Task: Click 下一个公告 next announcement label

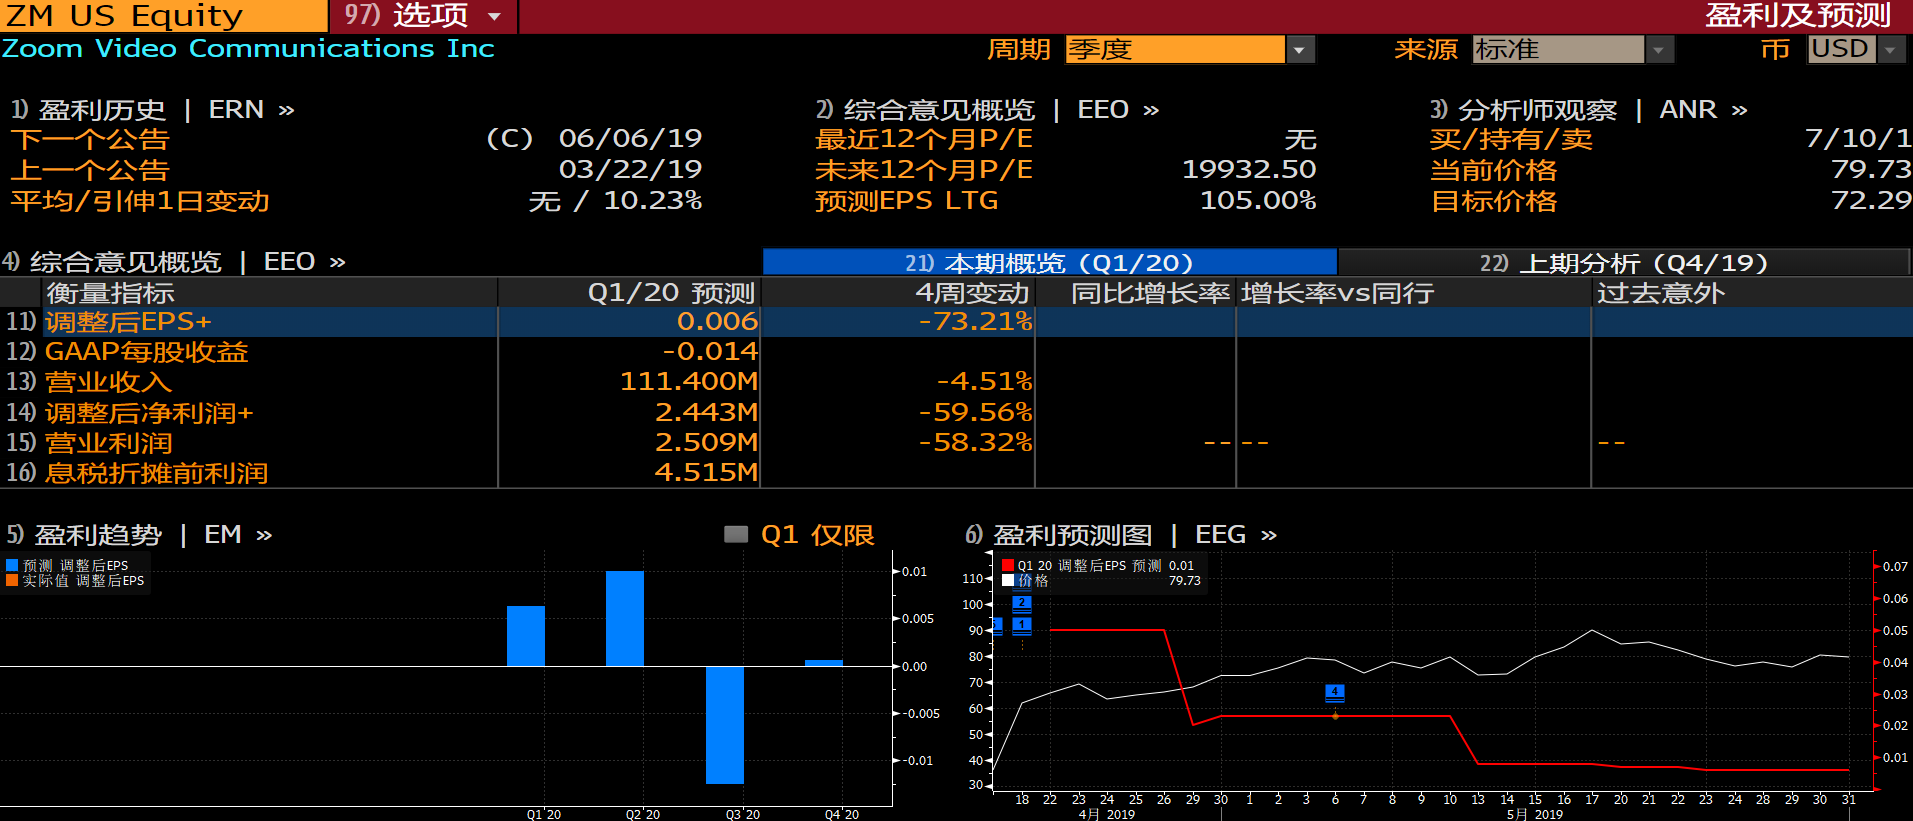Action: pos(90,139)
